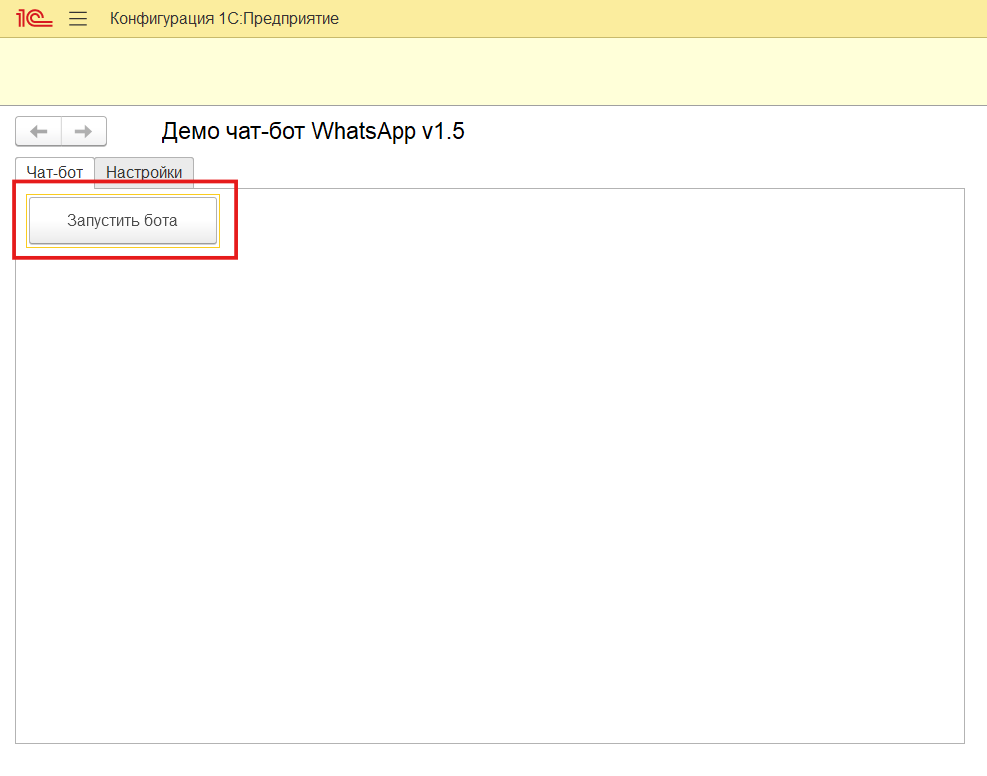Click the Демо чат-бот WhatsApp title
Viewport: 987px width, 776px height.
tap(314, 131)
